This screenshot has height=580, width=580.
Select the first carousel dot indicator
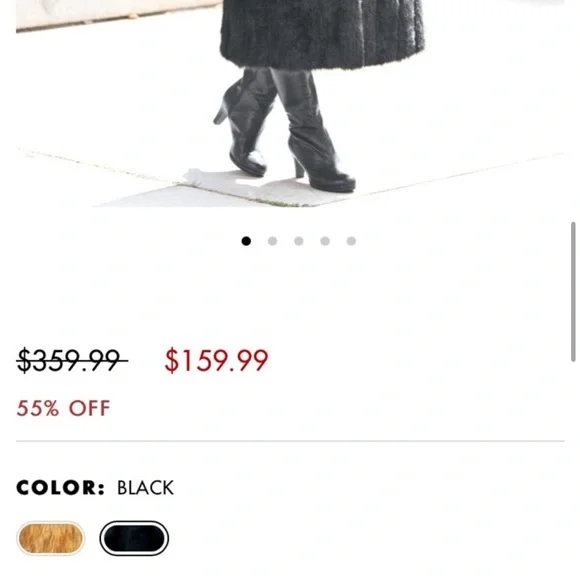(x=246, y=241)
